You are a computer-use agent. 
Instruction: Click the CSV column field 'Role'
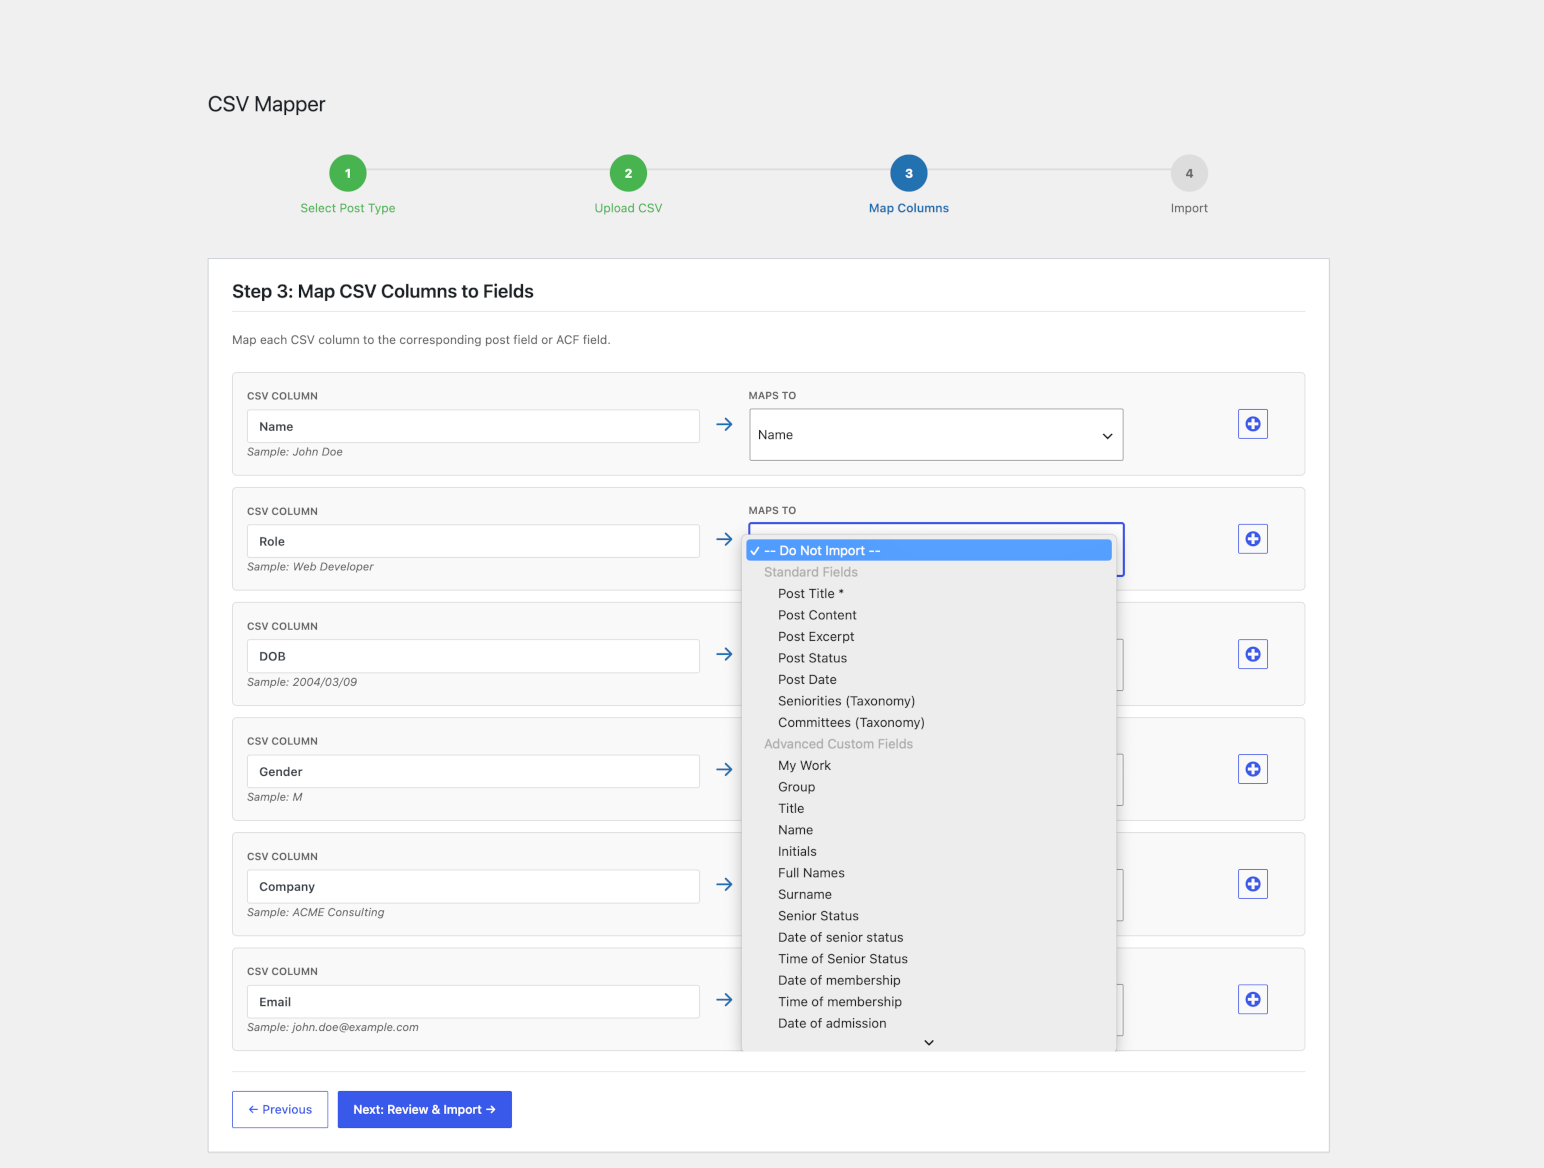473,541
